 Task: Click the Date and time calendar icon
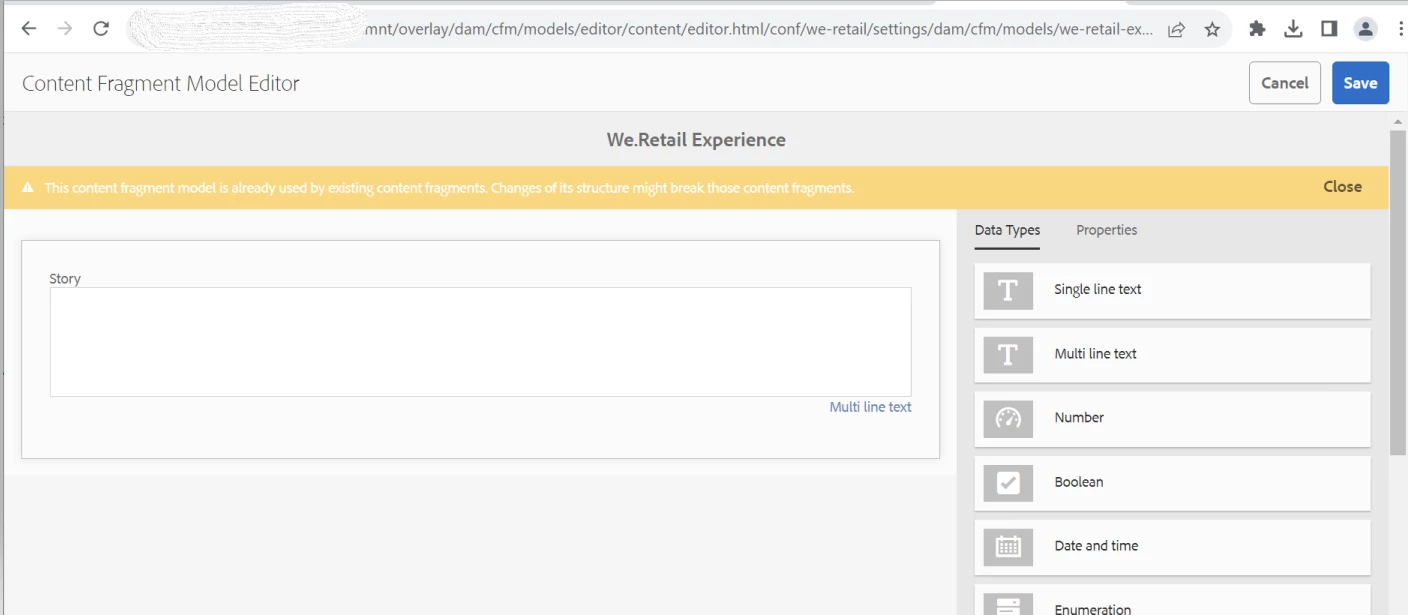(x=1008, y=546)
